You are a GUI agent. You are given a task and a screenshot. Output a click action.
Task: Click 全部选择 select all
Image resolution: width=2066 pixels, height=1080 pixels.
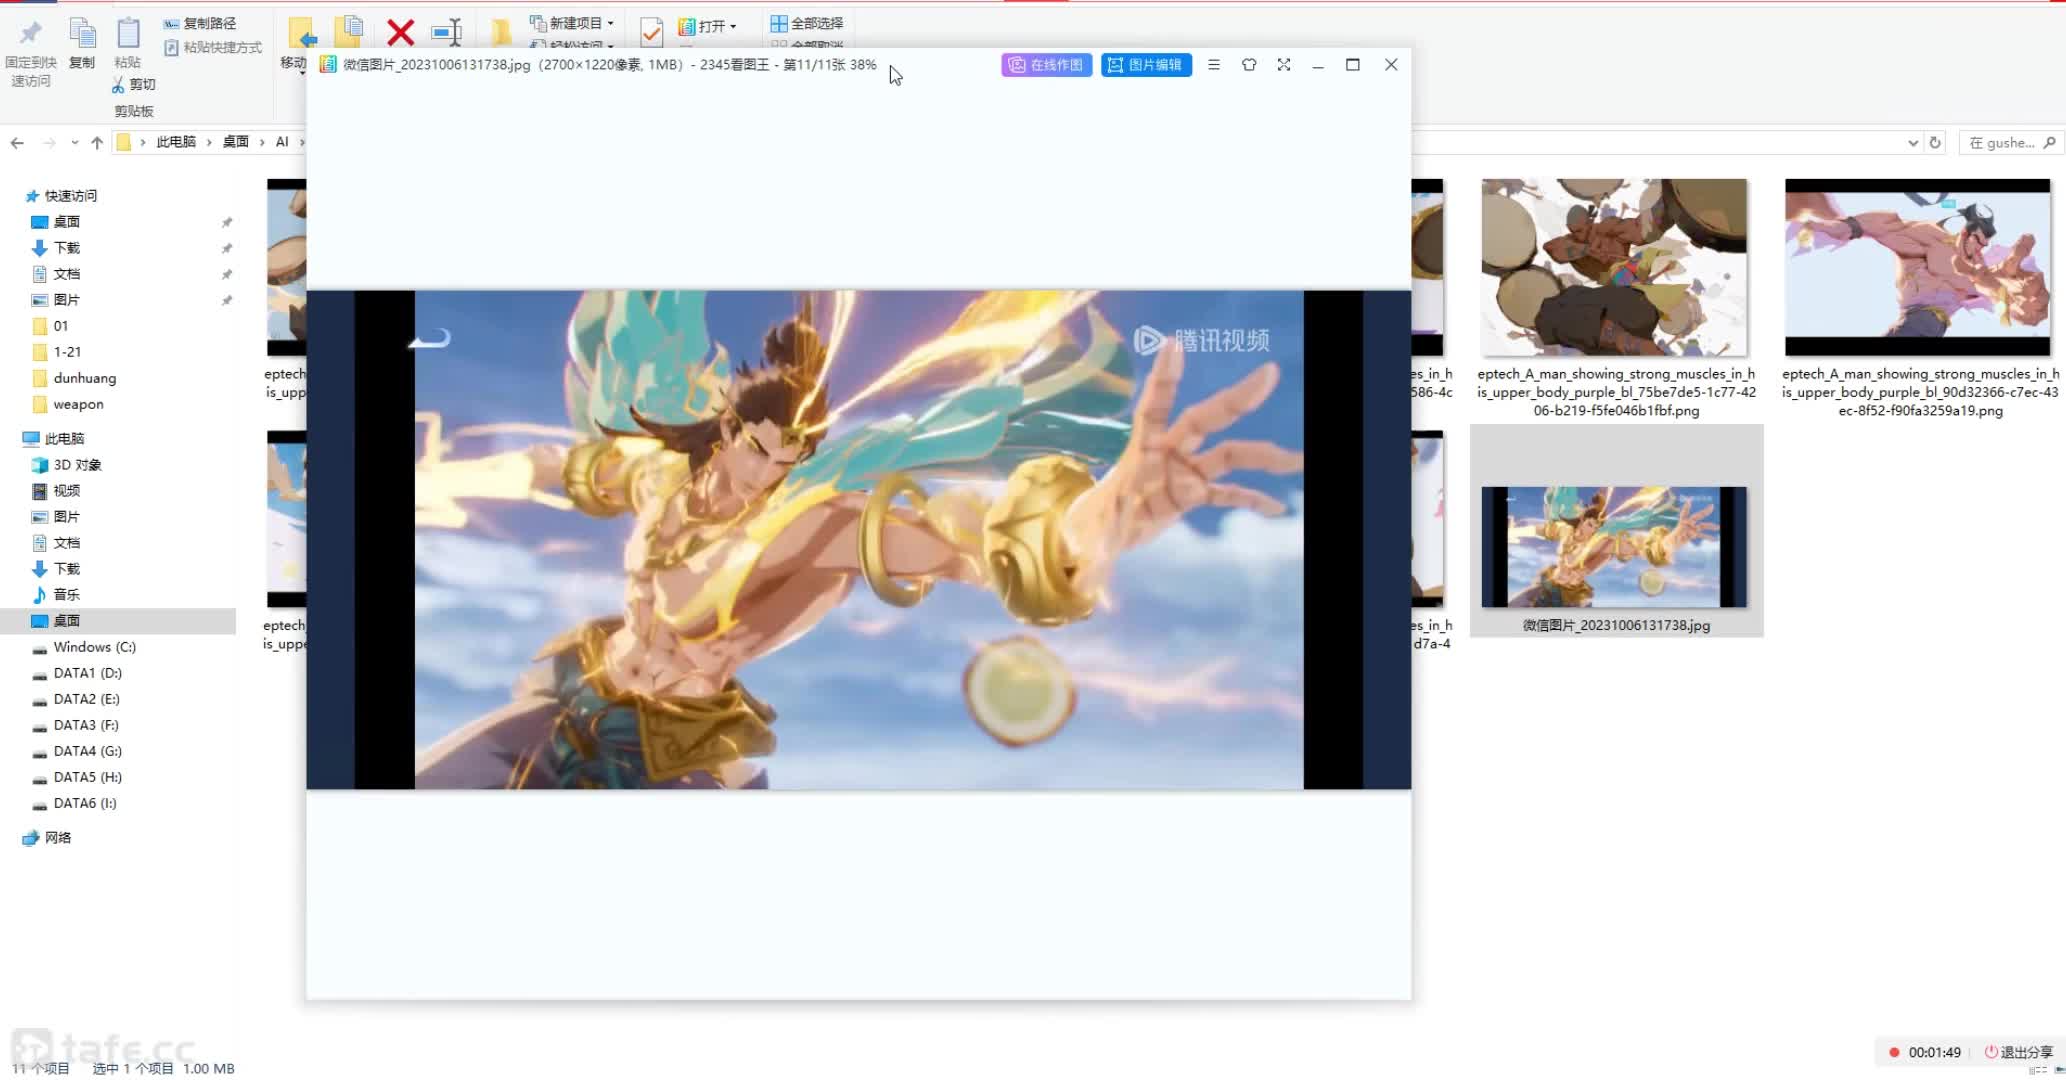coord(807,23)
